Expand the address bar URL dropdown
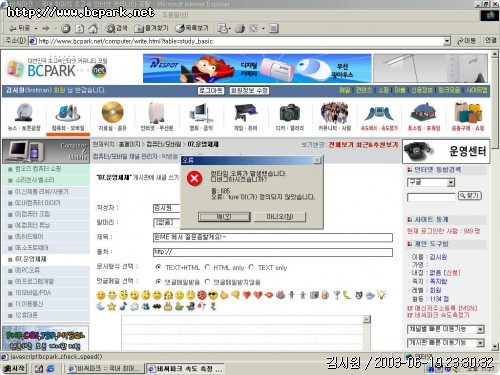Screen dimensions: 500x375 click(447, 41)
